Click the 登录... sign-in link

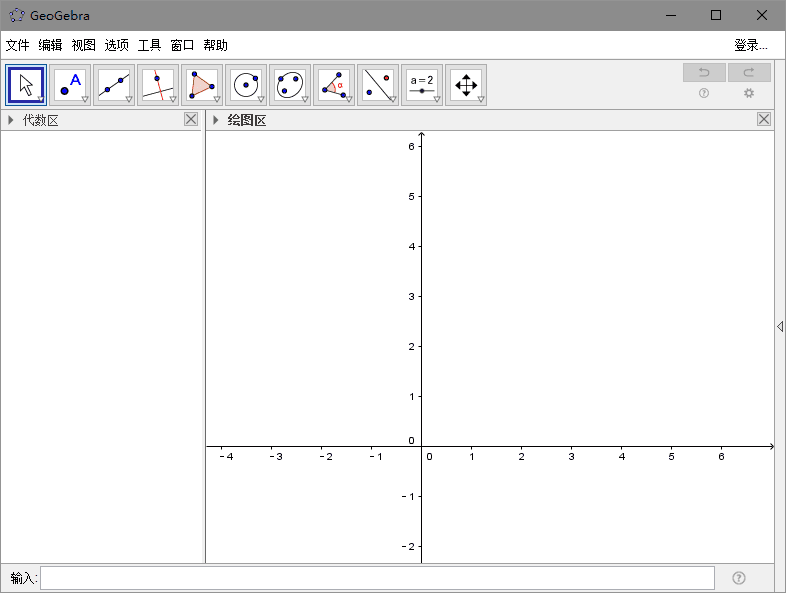click(750, 45)
